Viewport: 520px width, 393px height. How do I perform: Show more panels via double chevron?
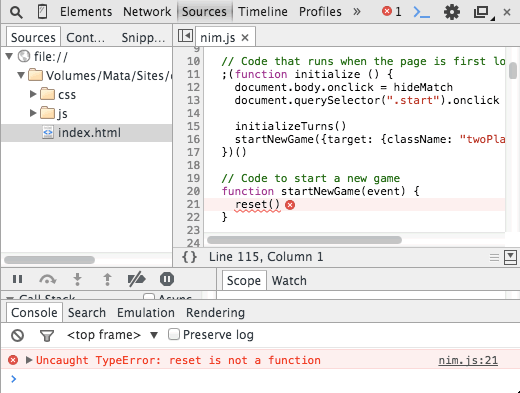[x=357, y=12]
